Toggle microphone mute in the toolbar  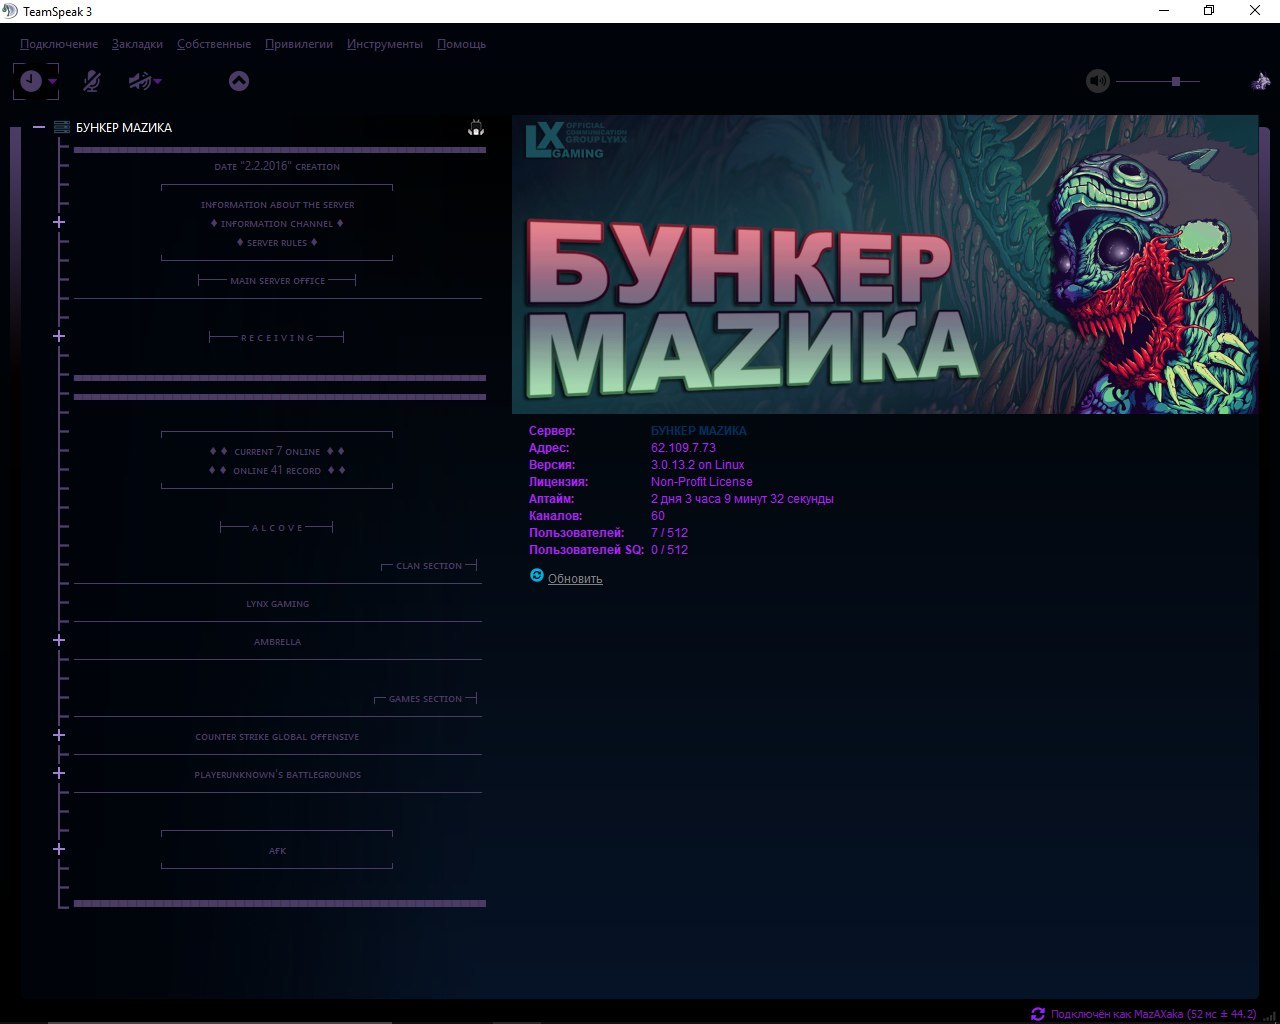point(91,81)
